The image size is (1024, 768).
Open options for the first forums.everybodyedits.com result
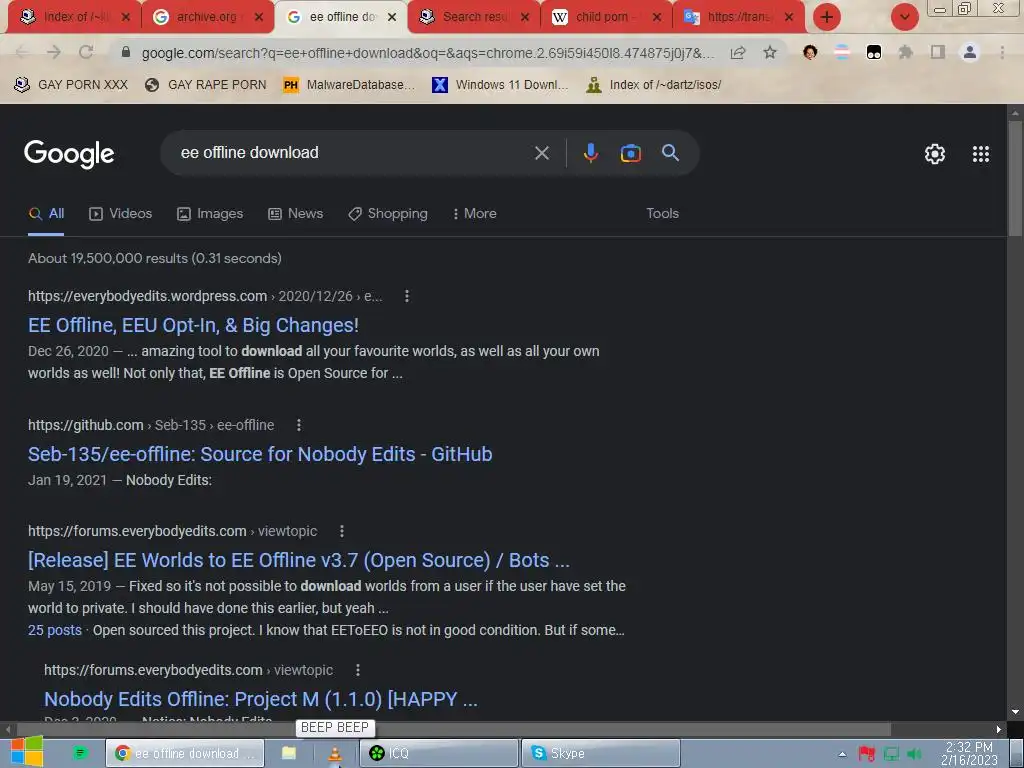click(342, 531)
